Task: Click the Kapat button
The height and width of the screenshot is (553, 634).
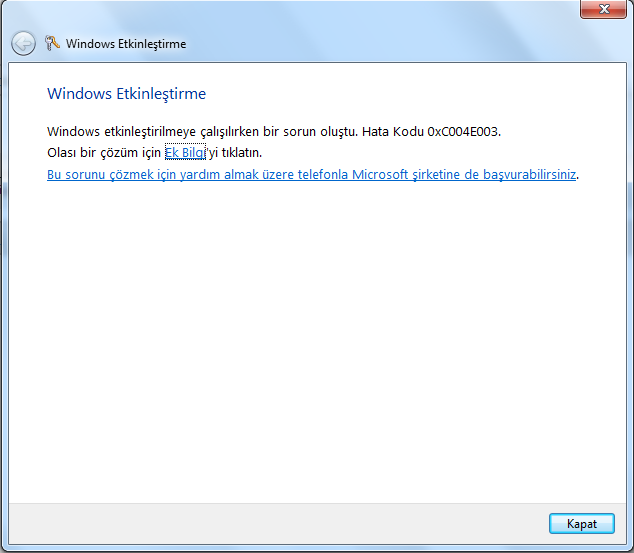Action: pyautogui.click(x=581, y=523)
